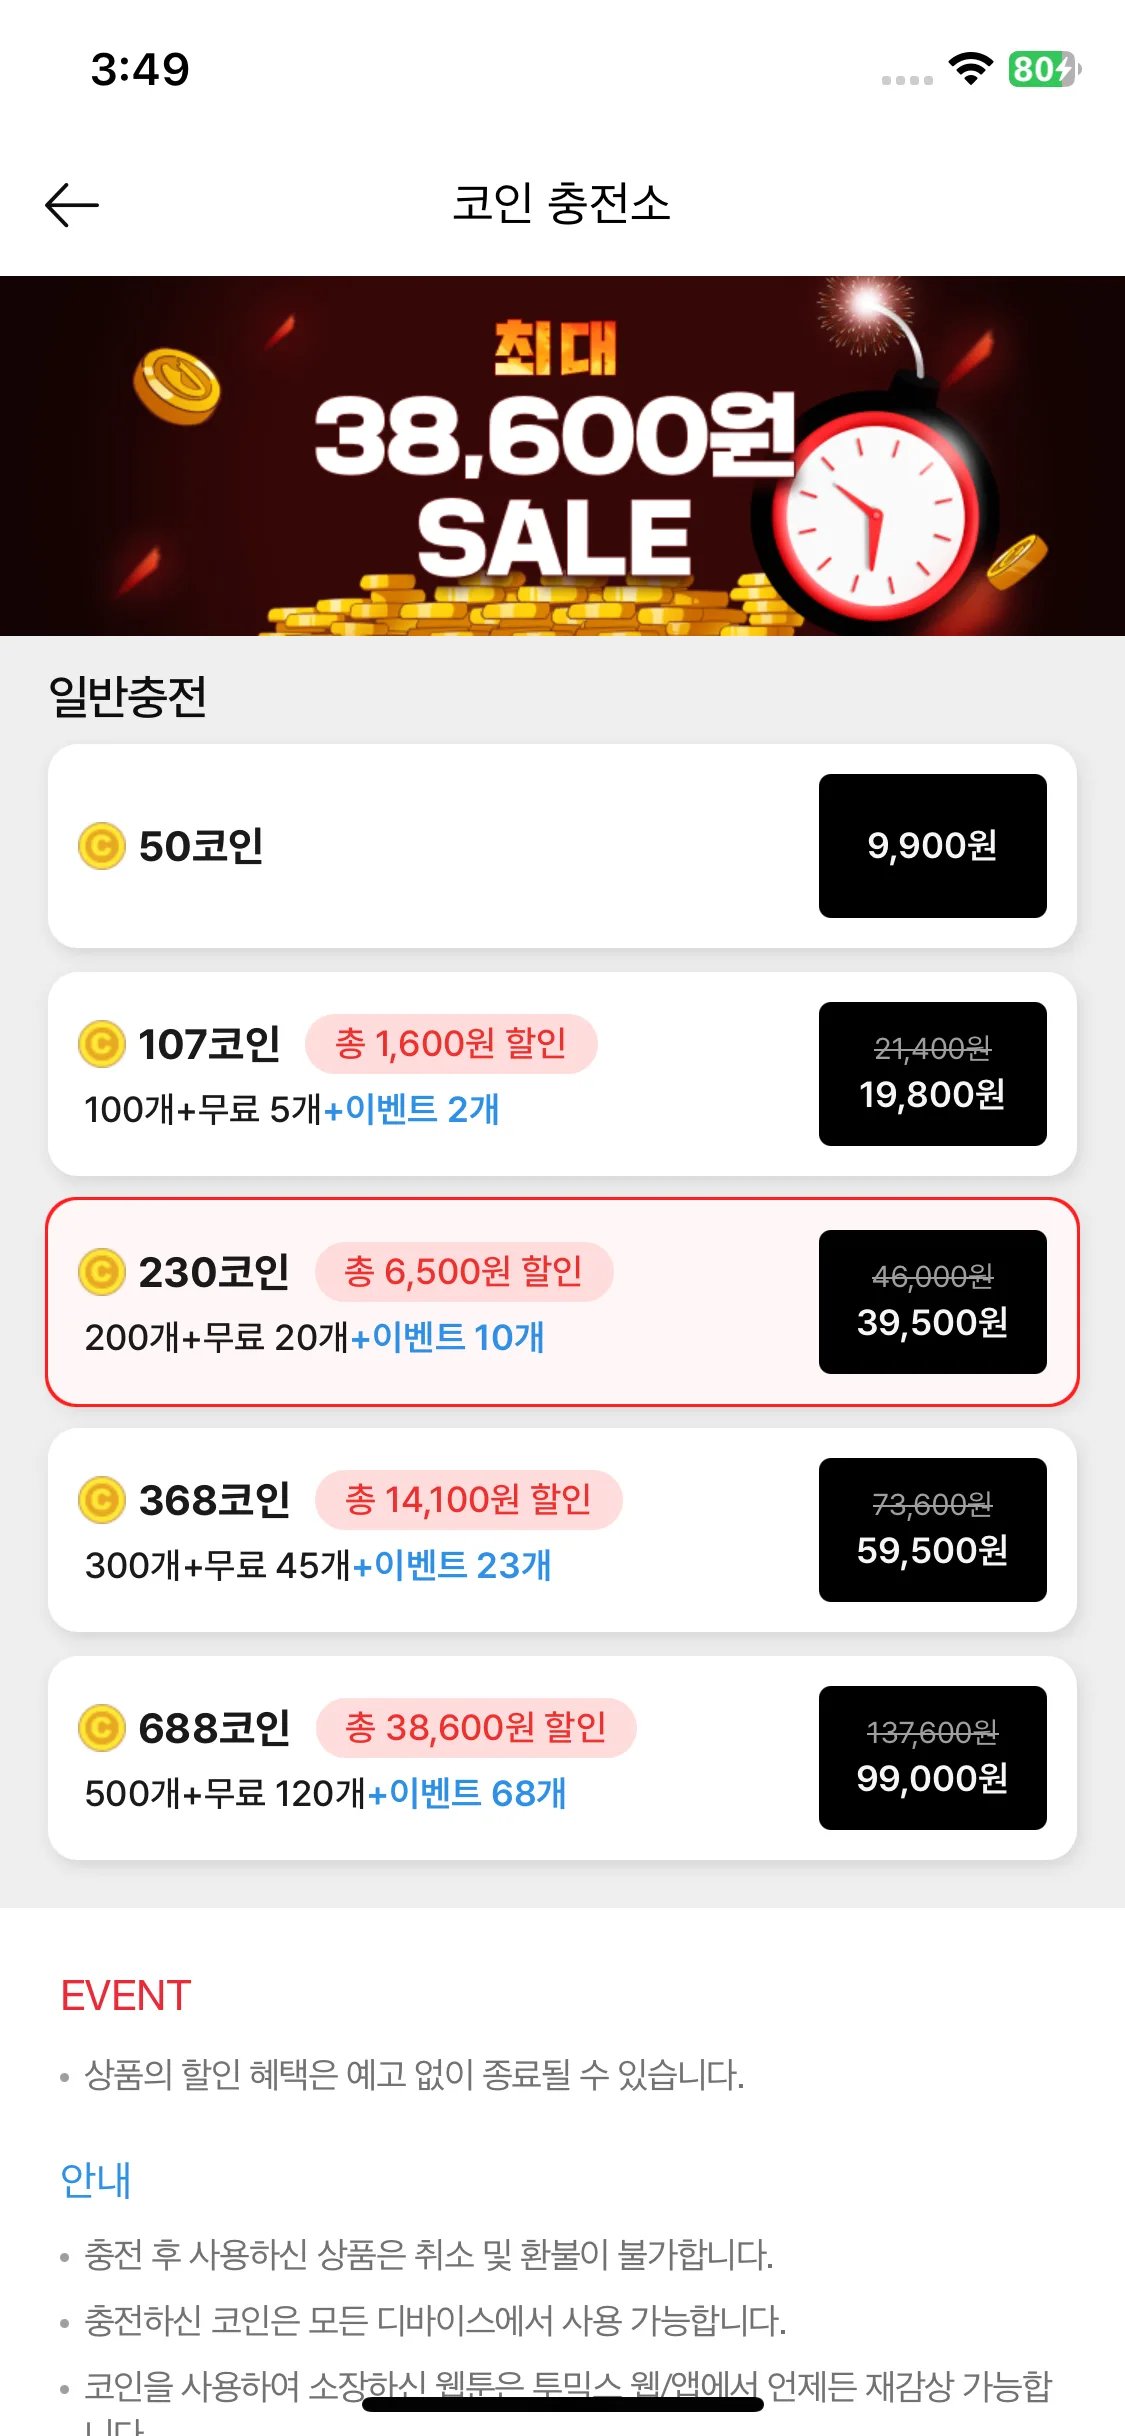Click the coin icon beside 688코인
Viewport: 1125px width, 2436px height.
tap(102, 1728)
